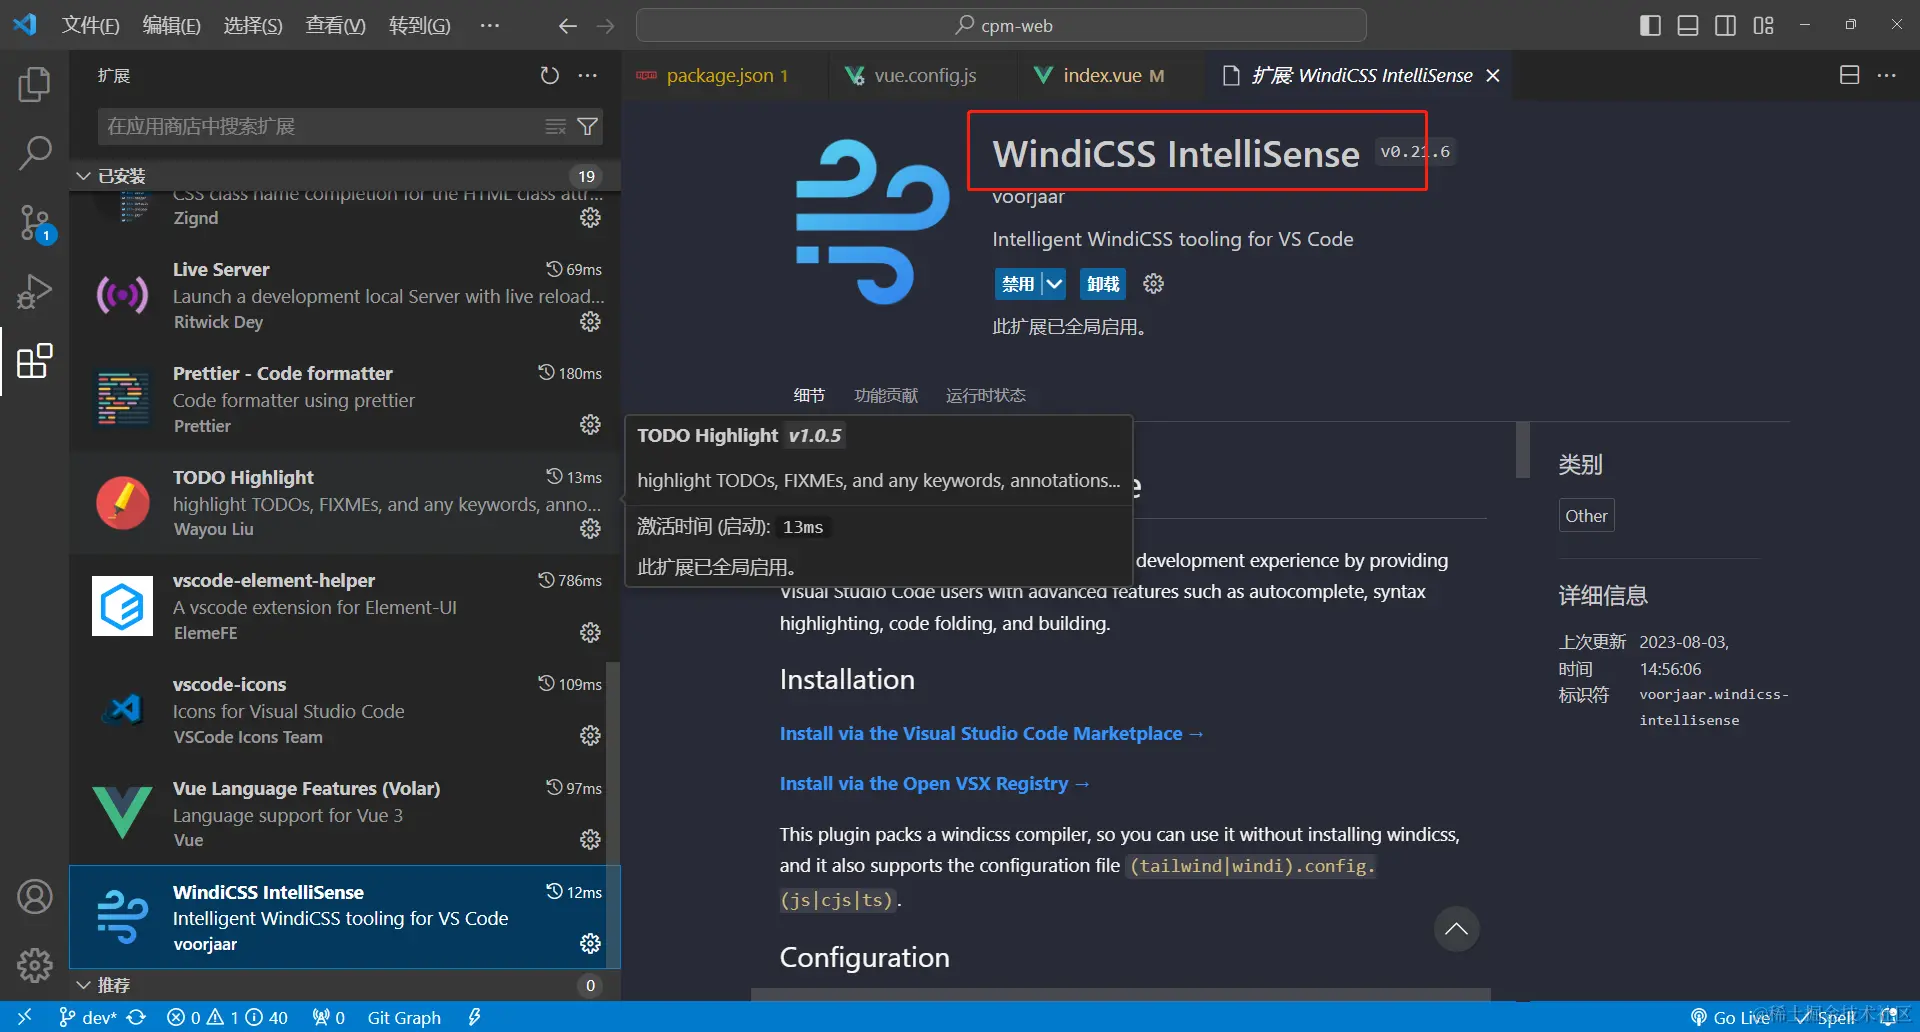Open settings gear on WindiCSS IntelliSense entry
The height and width of the screenshot is (1032, 1920).
590,943
